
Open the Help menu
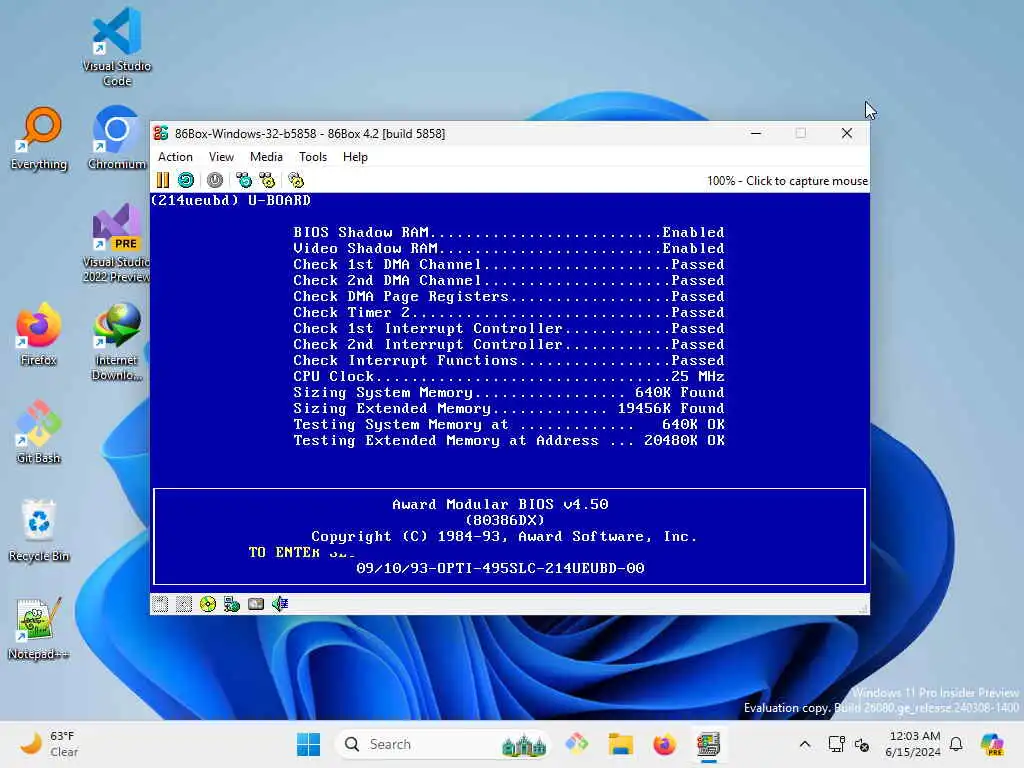pos(355,157)
